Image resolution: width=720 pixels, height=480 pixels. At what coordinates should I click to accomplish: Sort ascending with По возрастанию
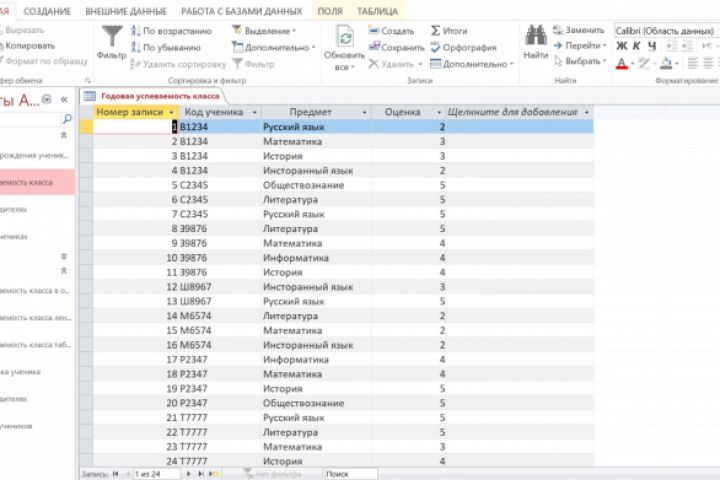point(171,31)
